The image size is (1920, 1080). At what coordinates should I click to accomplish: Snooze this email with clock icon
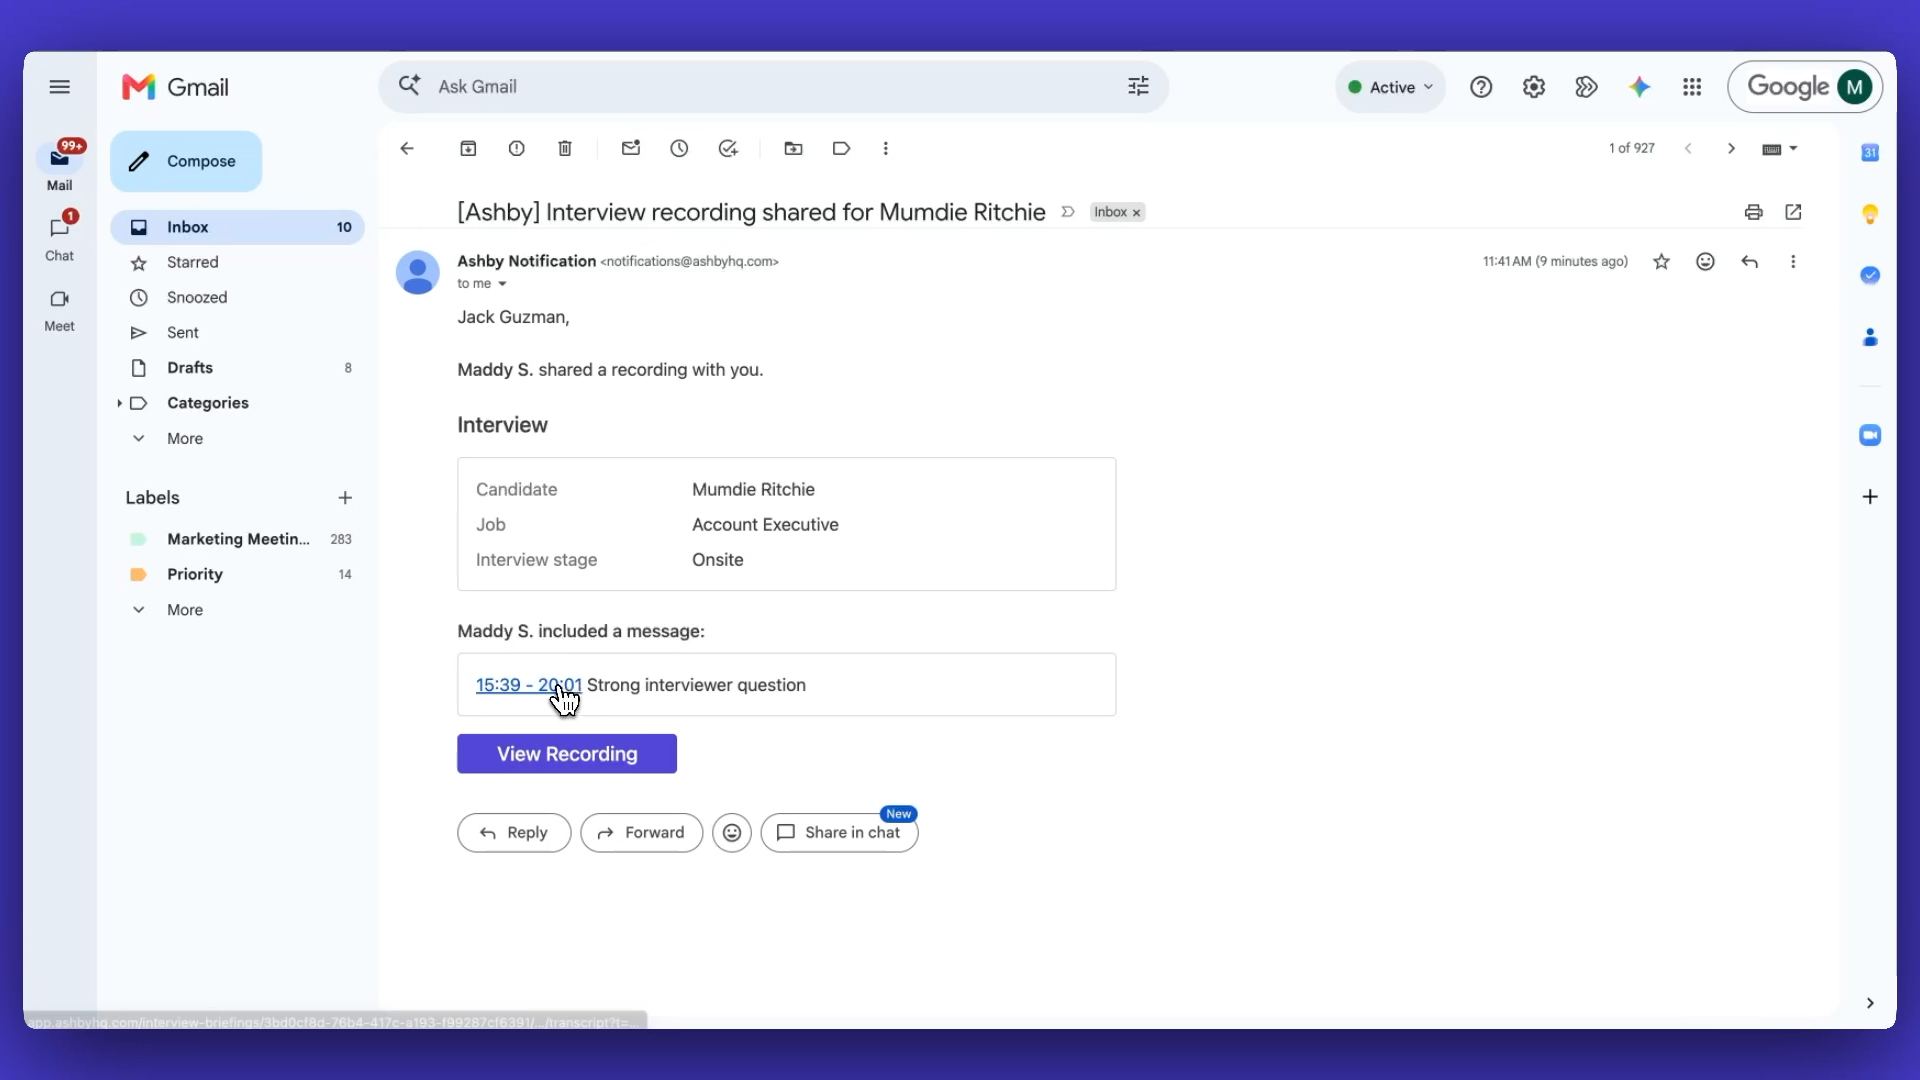click(x=679, y=149)
